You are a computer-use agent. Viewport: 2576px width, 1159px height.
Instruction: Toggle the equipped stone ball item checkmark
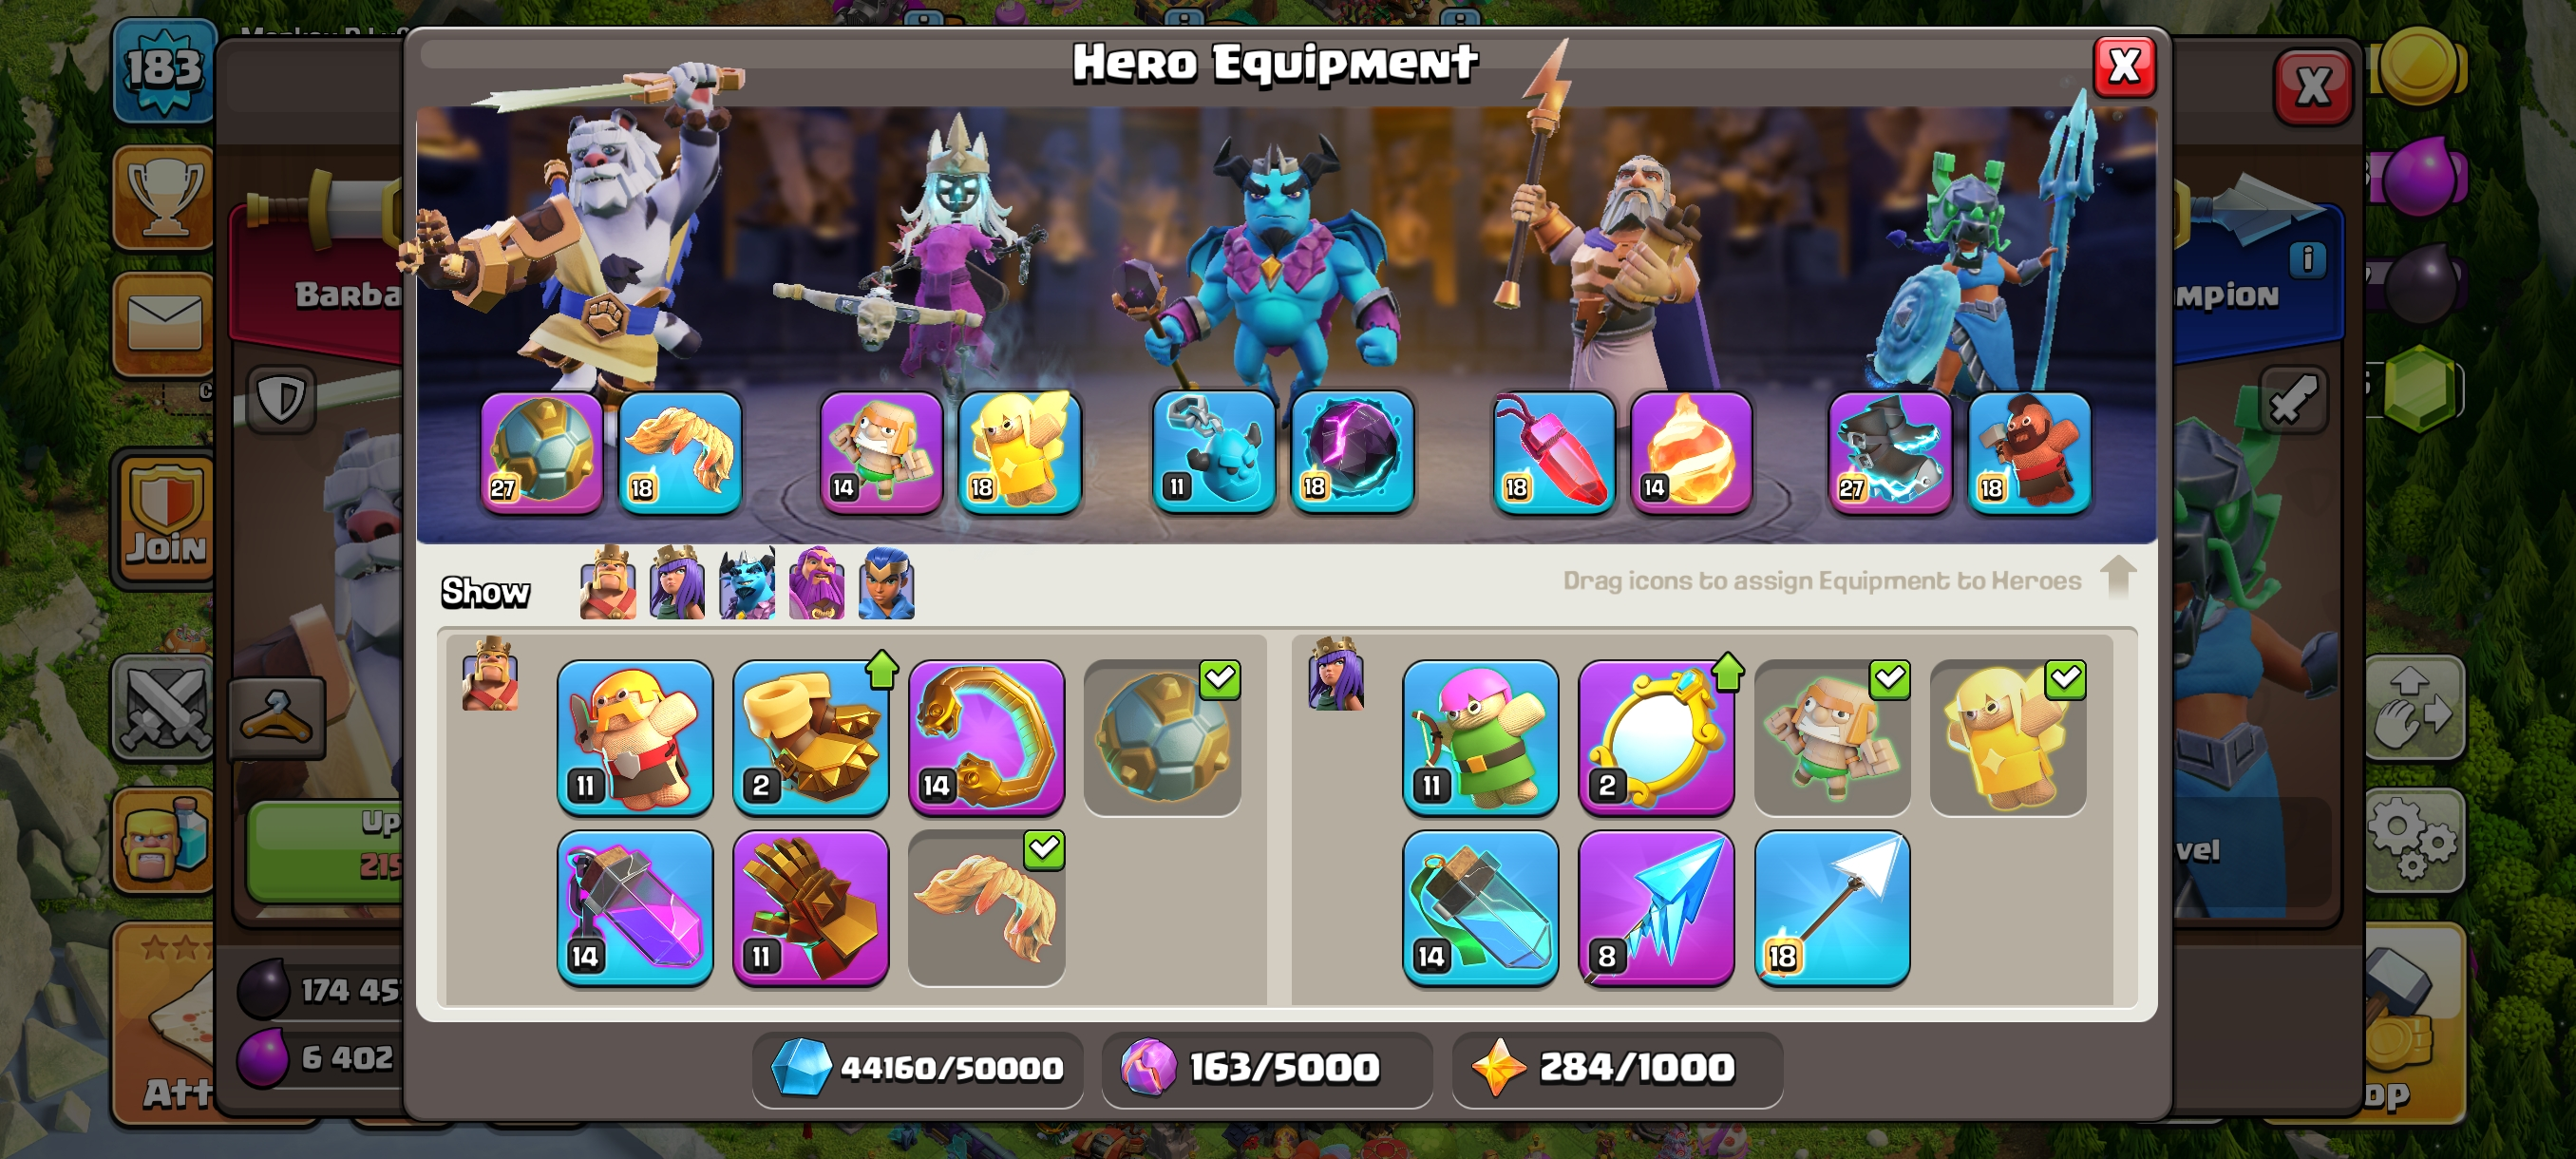click(x=1162, y=737)
